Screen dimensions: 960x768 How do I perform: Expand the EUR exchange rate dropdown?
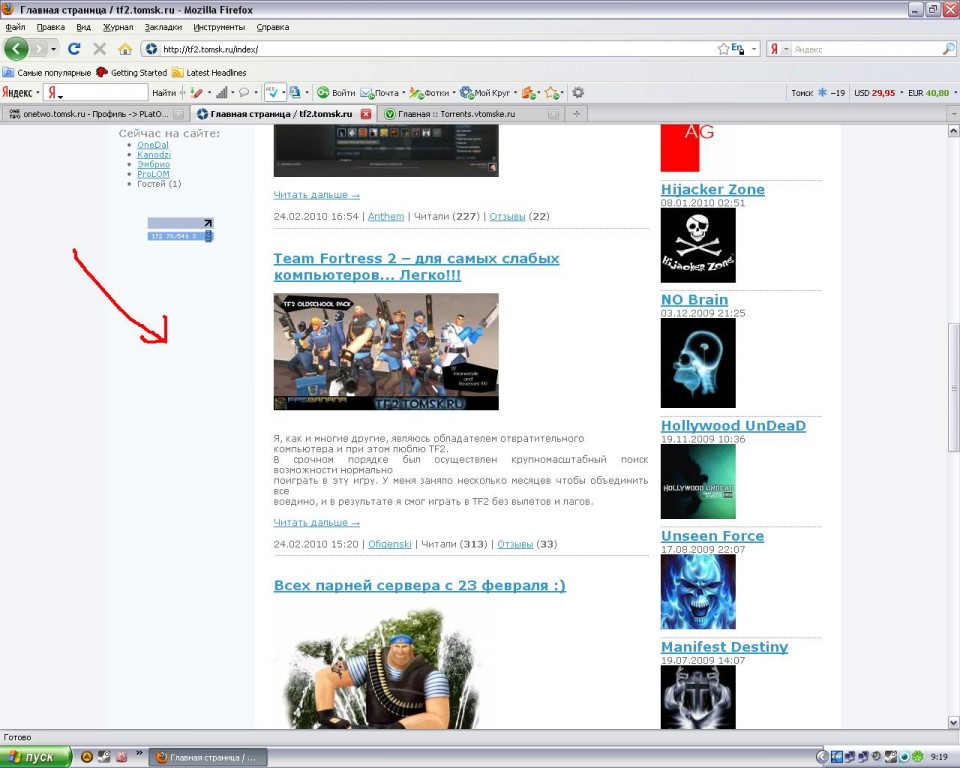click(x=955, y=93)
